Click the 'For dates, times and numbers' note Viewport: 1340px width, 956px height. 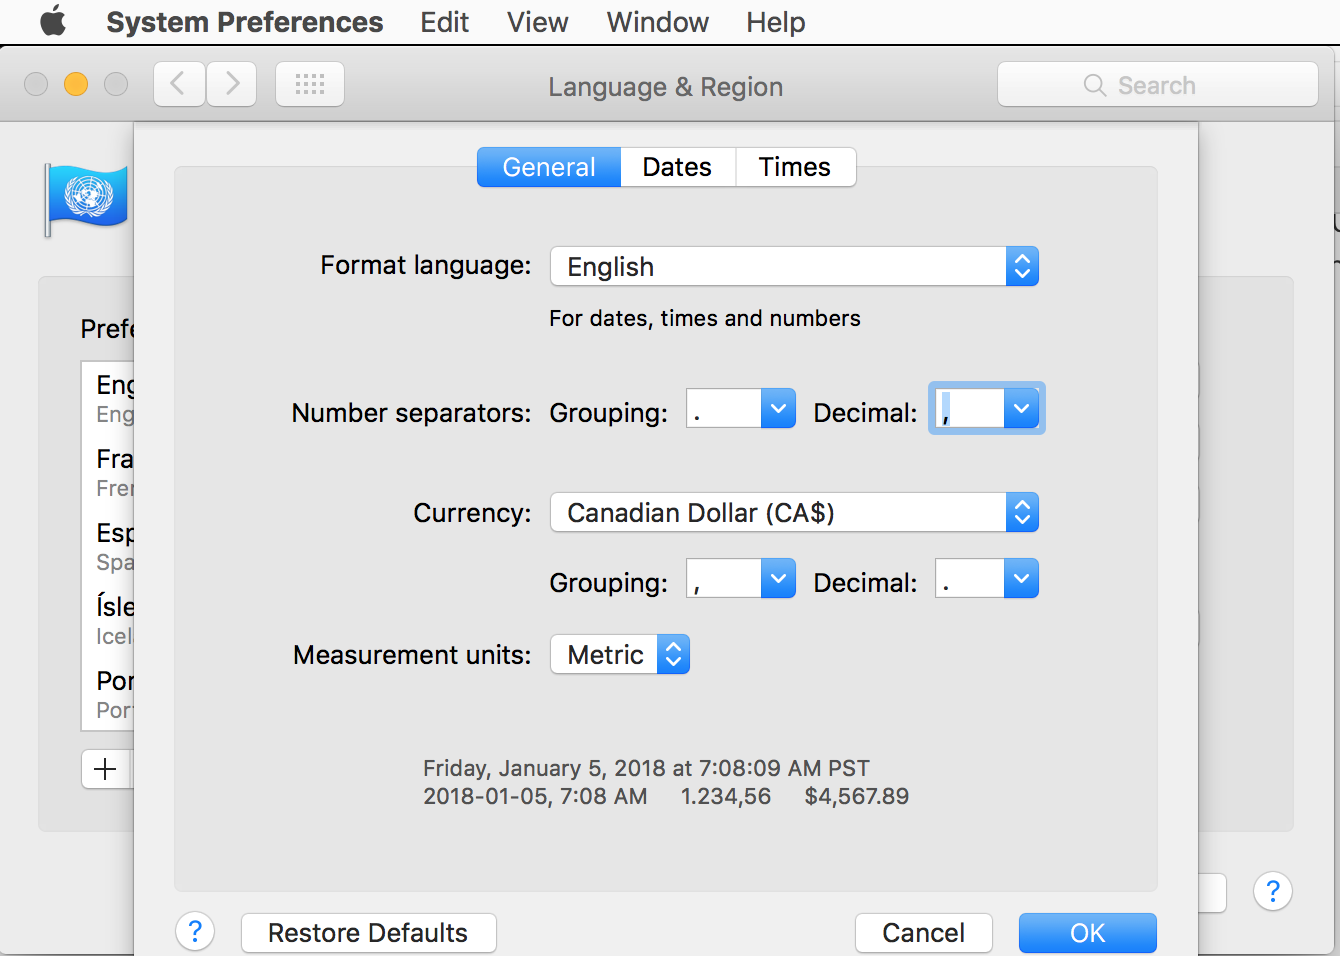[705, 318]
